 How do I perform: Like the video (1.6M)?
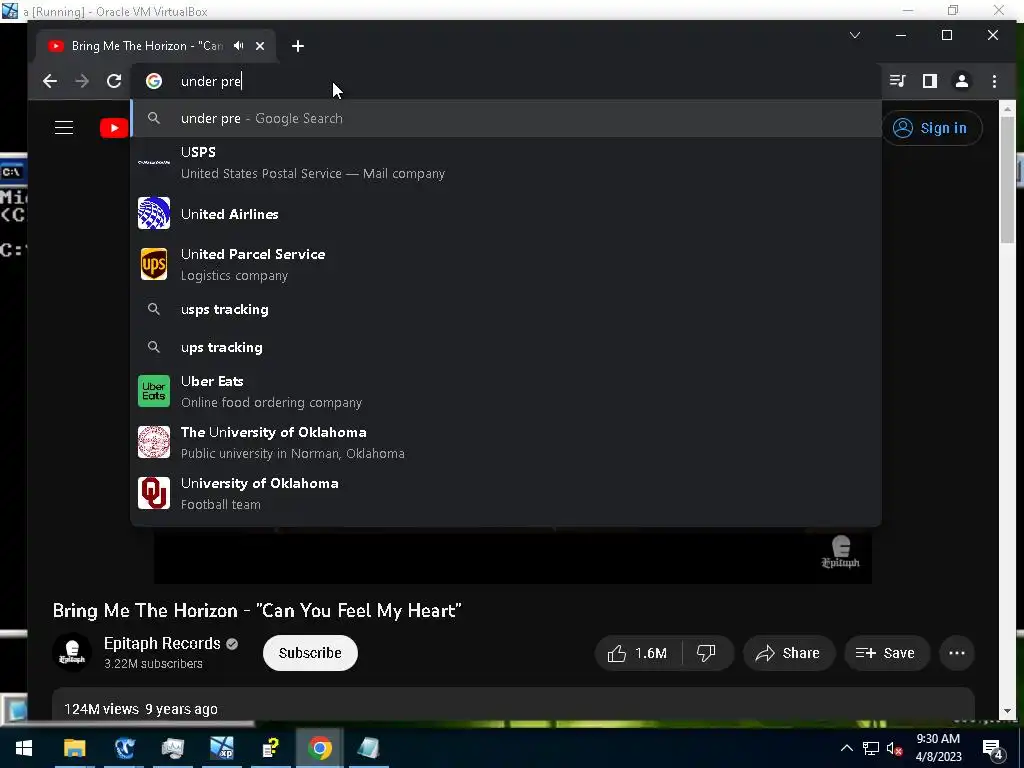(x=637, y=653)
